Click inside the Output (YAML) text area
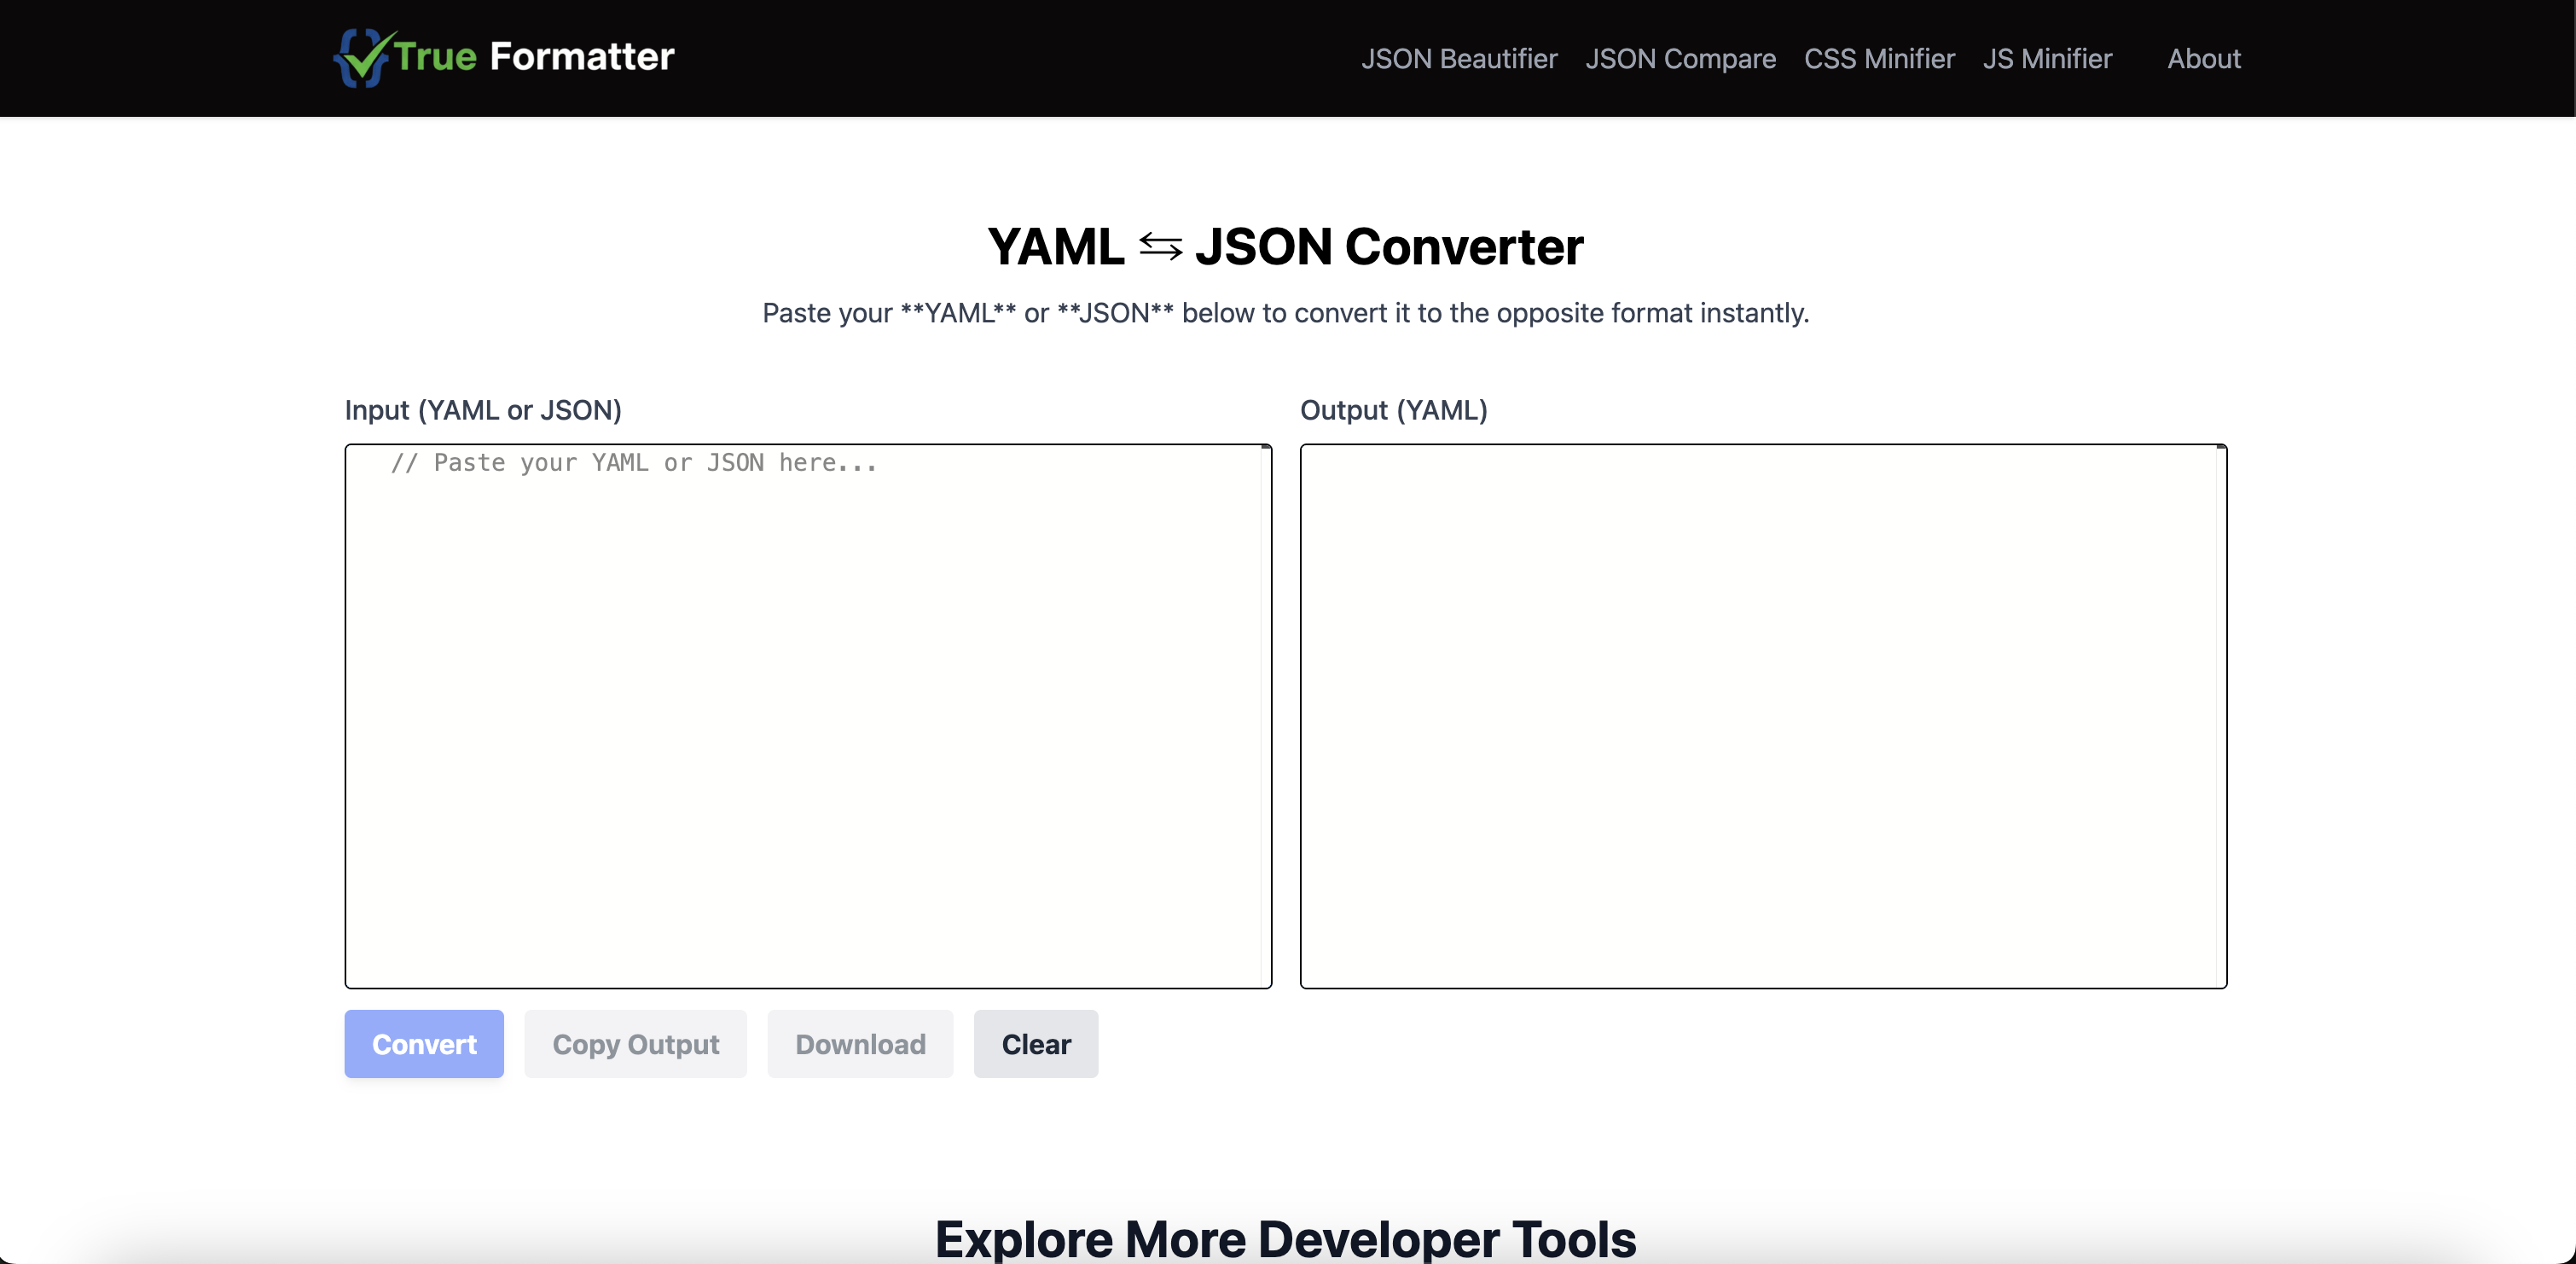The image size is (2576, 1264). (x=1760, y=716)
